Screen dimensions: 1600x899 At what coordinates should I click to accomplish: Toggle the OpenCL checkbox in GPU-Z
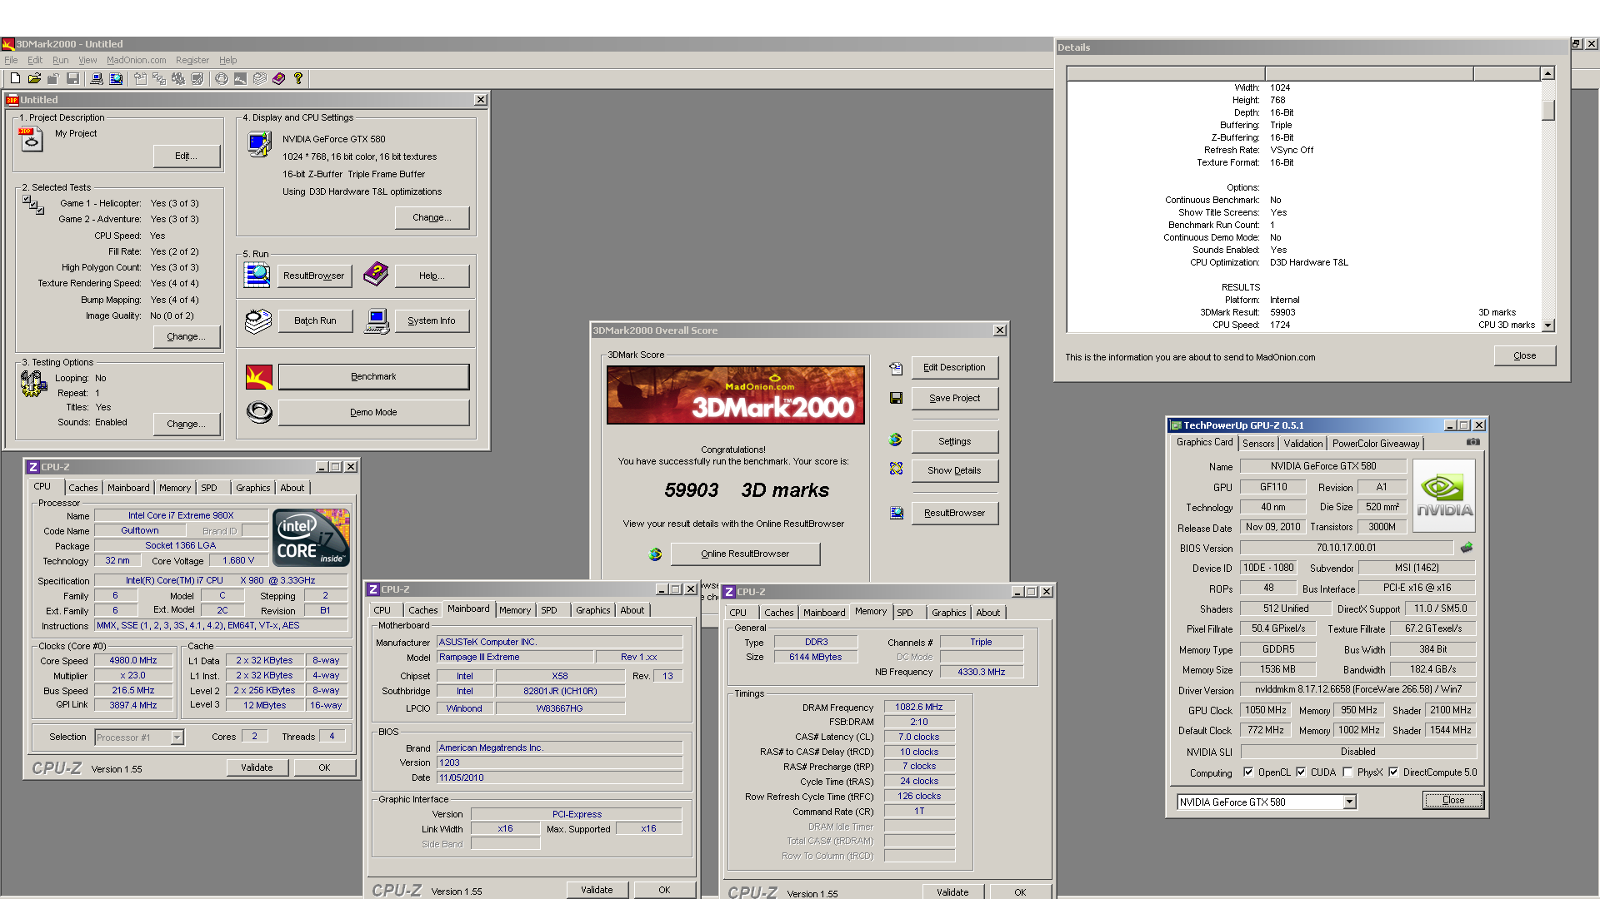(1248, 772)
